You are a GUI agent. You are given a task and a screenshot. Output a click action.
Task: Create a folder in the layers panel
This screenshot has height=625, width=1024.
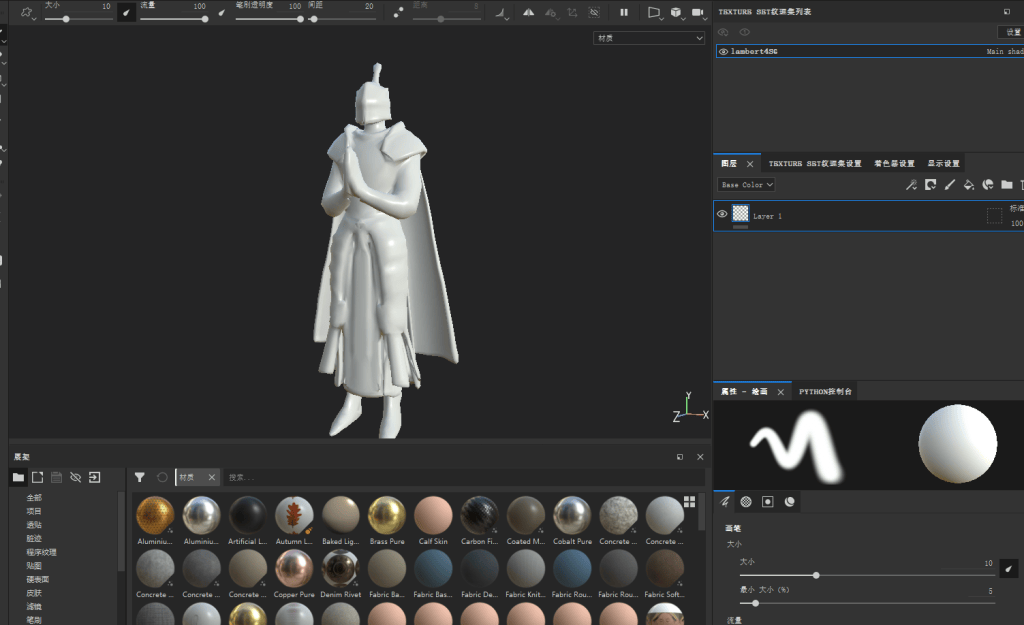click(x=1007, y=185)
